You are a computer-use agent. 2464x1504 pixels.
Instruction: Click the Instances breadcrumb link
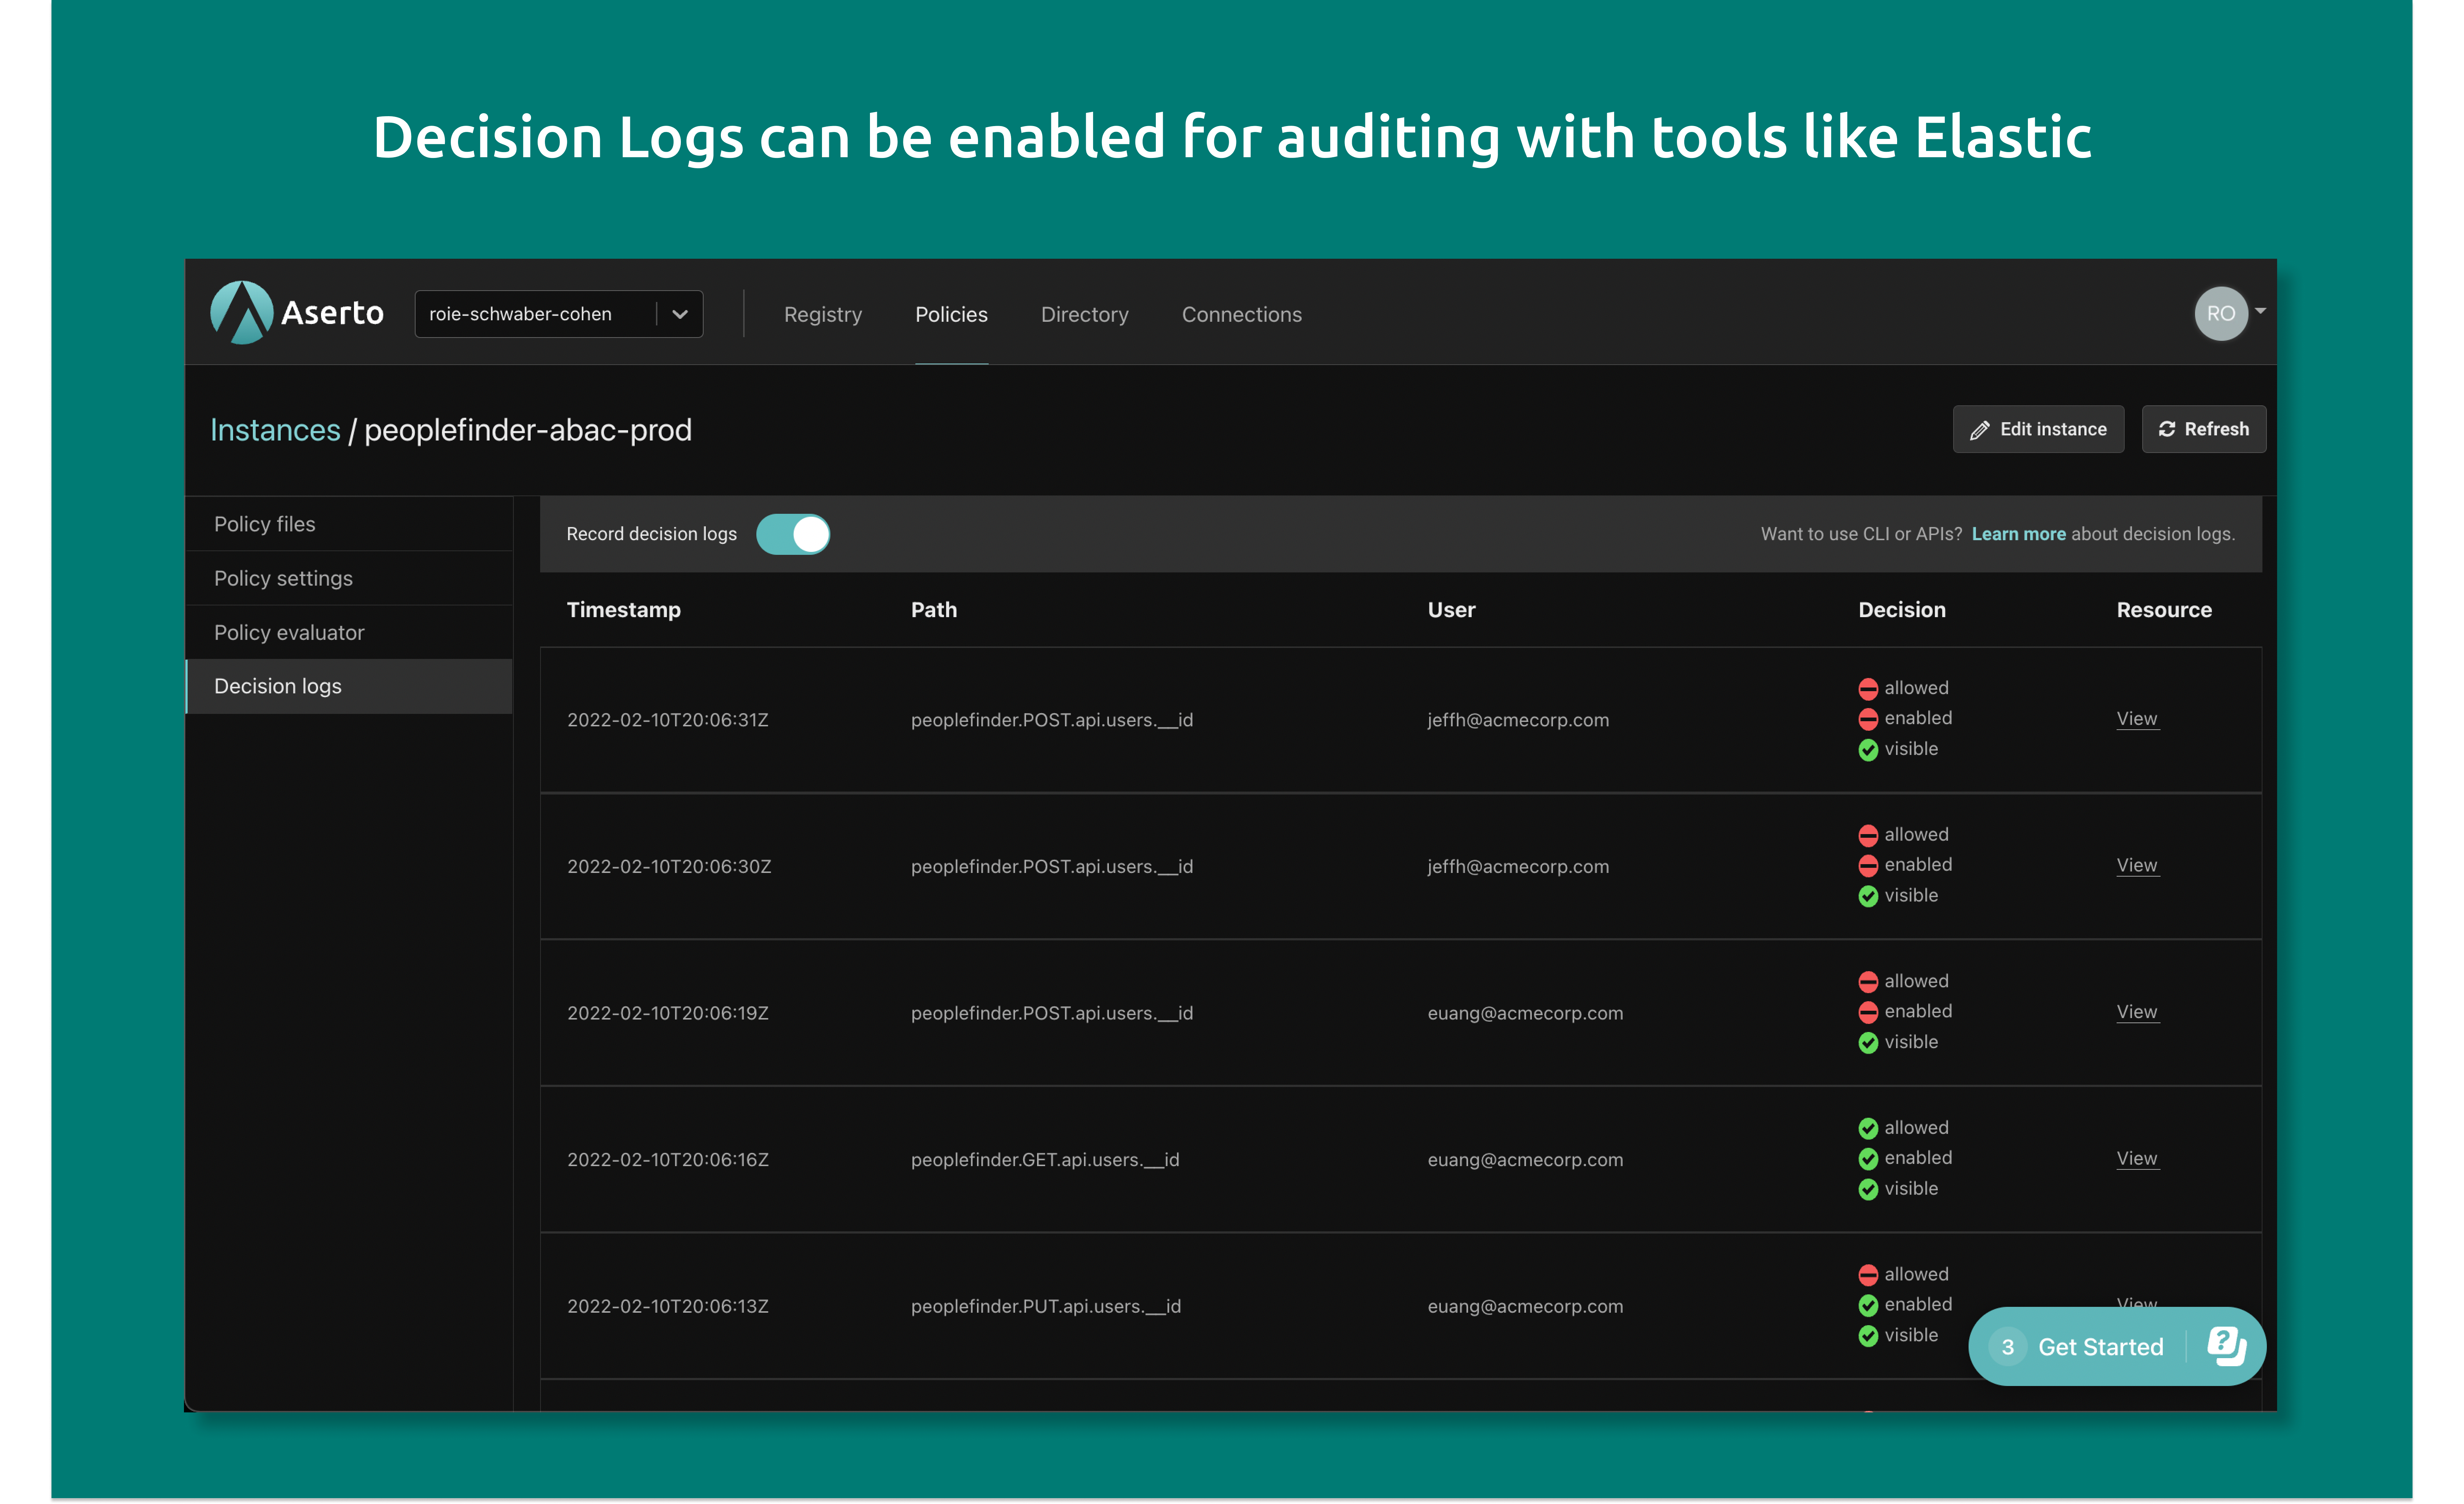(x=275, y=430)
